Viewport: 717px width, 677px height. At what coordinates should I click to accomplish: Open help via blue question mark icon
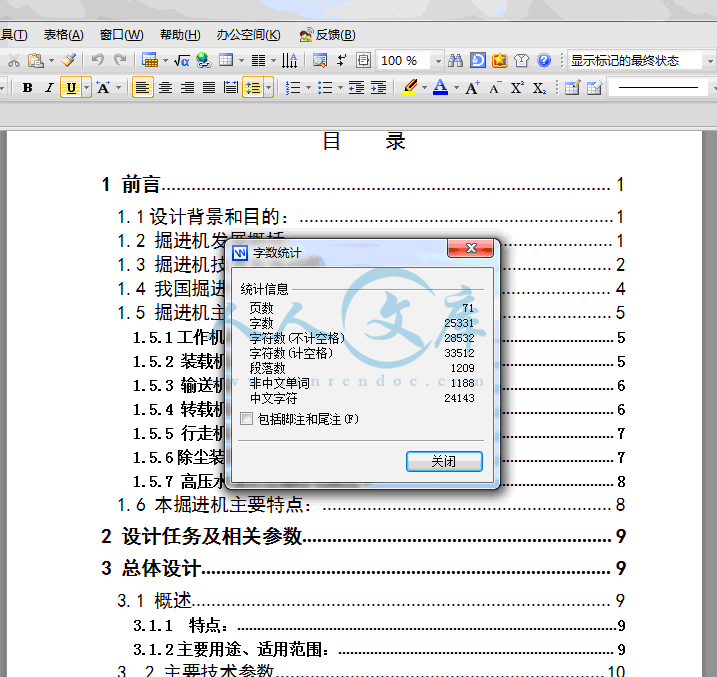click(544, 60)
